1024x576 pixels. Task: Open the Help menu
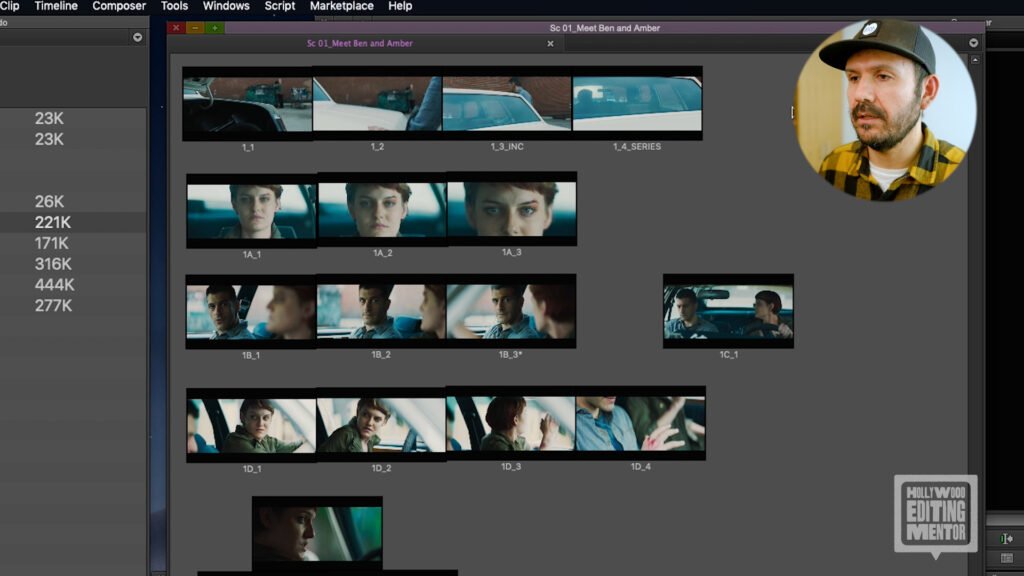tap(400, 6)
